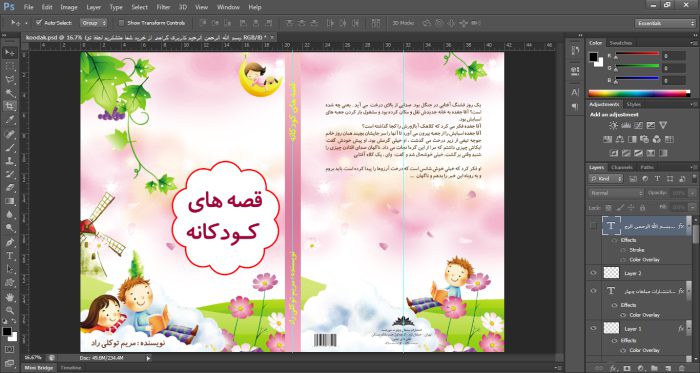This screenshot has height=373, width=700.
Task: Switch to the Channels tab
Action: (x=622, y=167)
